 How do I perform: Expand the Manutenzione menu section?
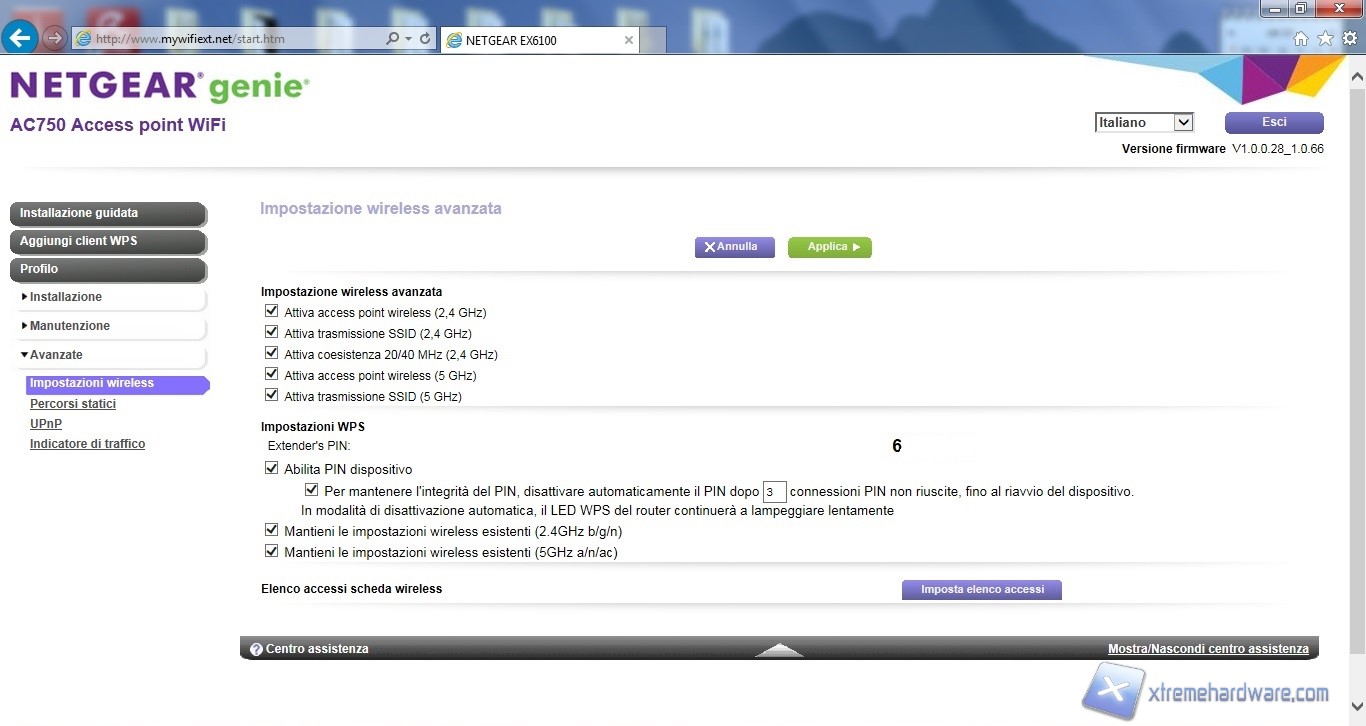[x=70, y=326]
